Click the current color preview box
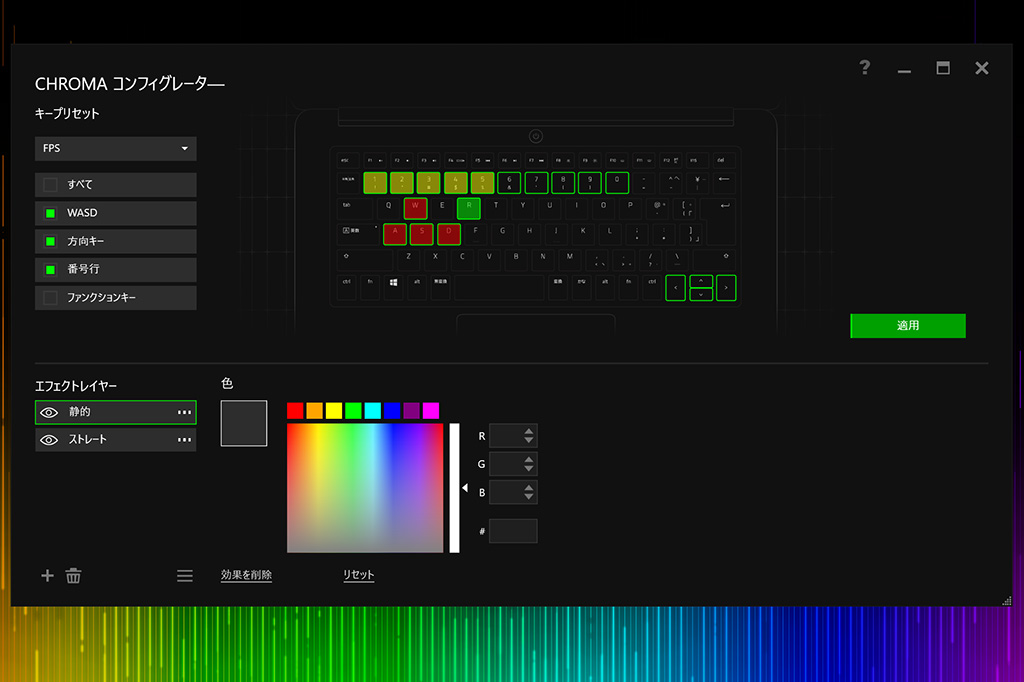Screen dimensions: 1024x682 (244, 423)
